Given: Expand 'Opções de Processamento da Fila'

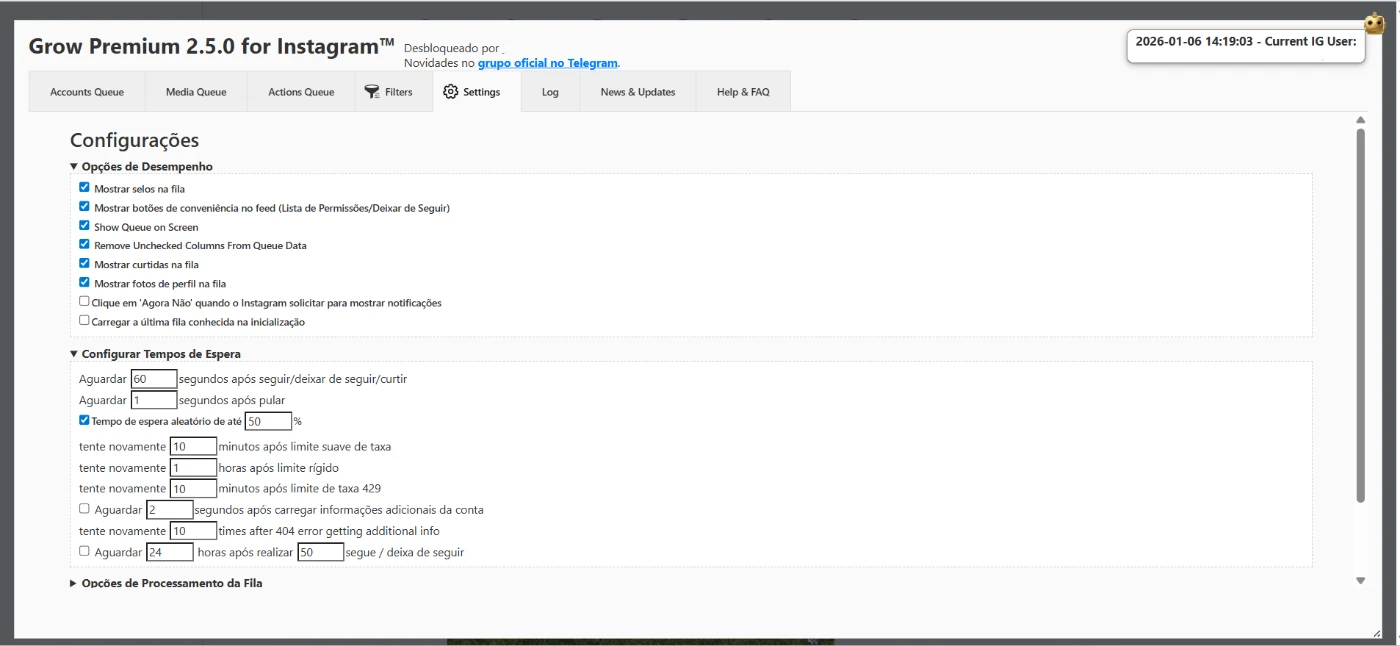Looking at the screenshot, I should coord(74,583).
